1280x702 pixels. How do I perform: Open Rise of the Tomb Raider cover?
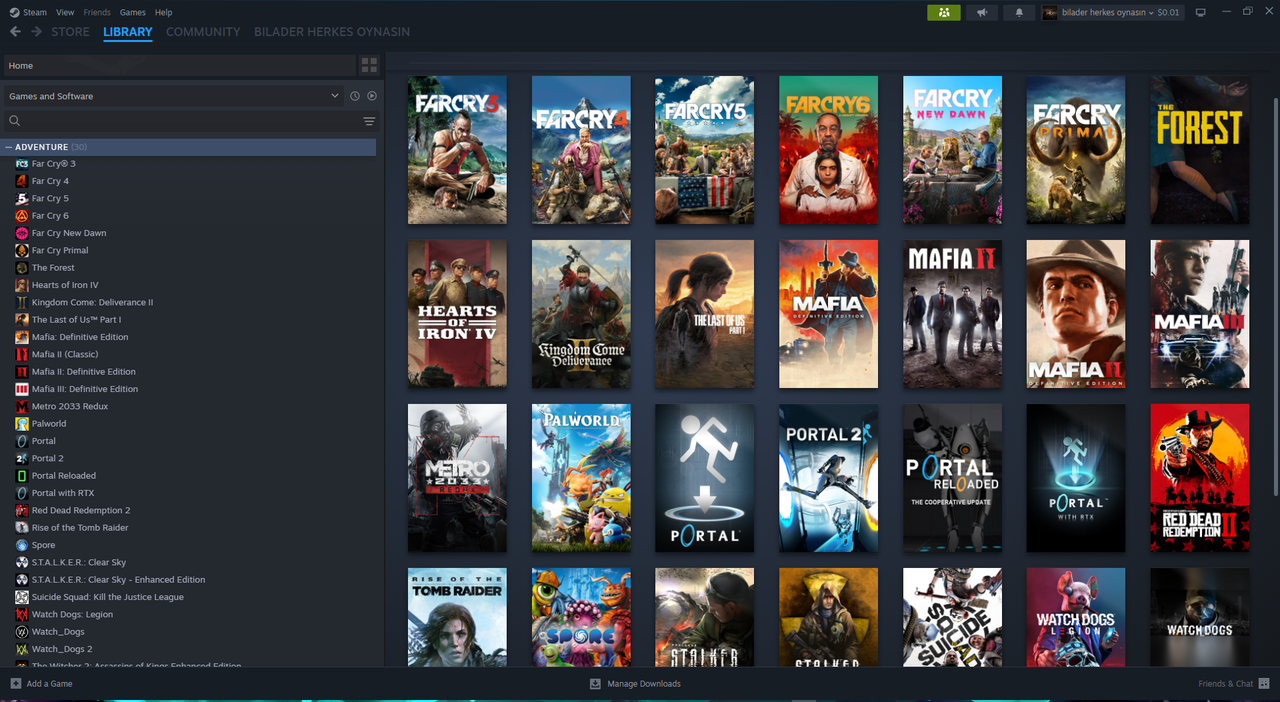pyautogui.click(x=457, y=617)
